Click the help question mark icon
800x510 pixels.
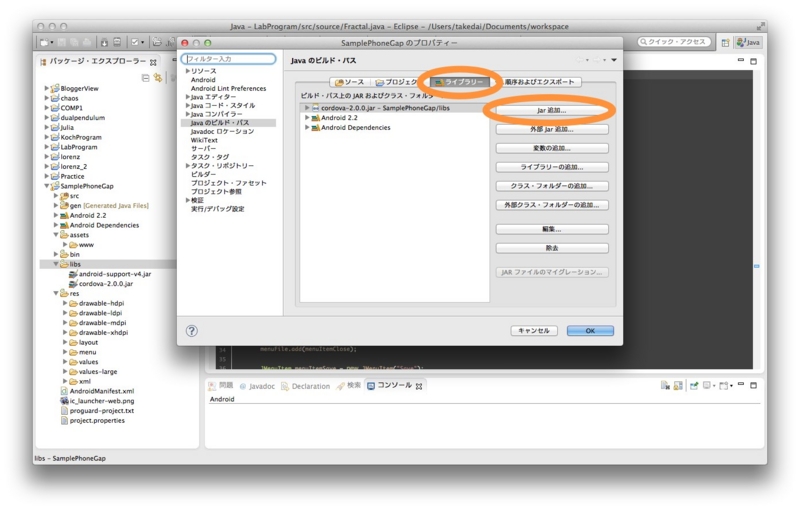(x=191, y=331)
